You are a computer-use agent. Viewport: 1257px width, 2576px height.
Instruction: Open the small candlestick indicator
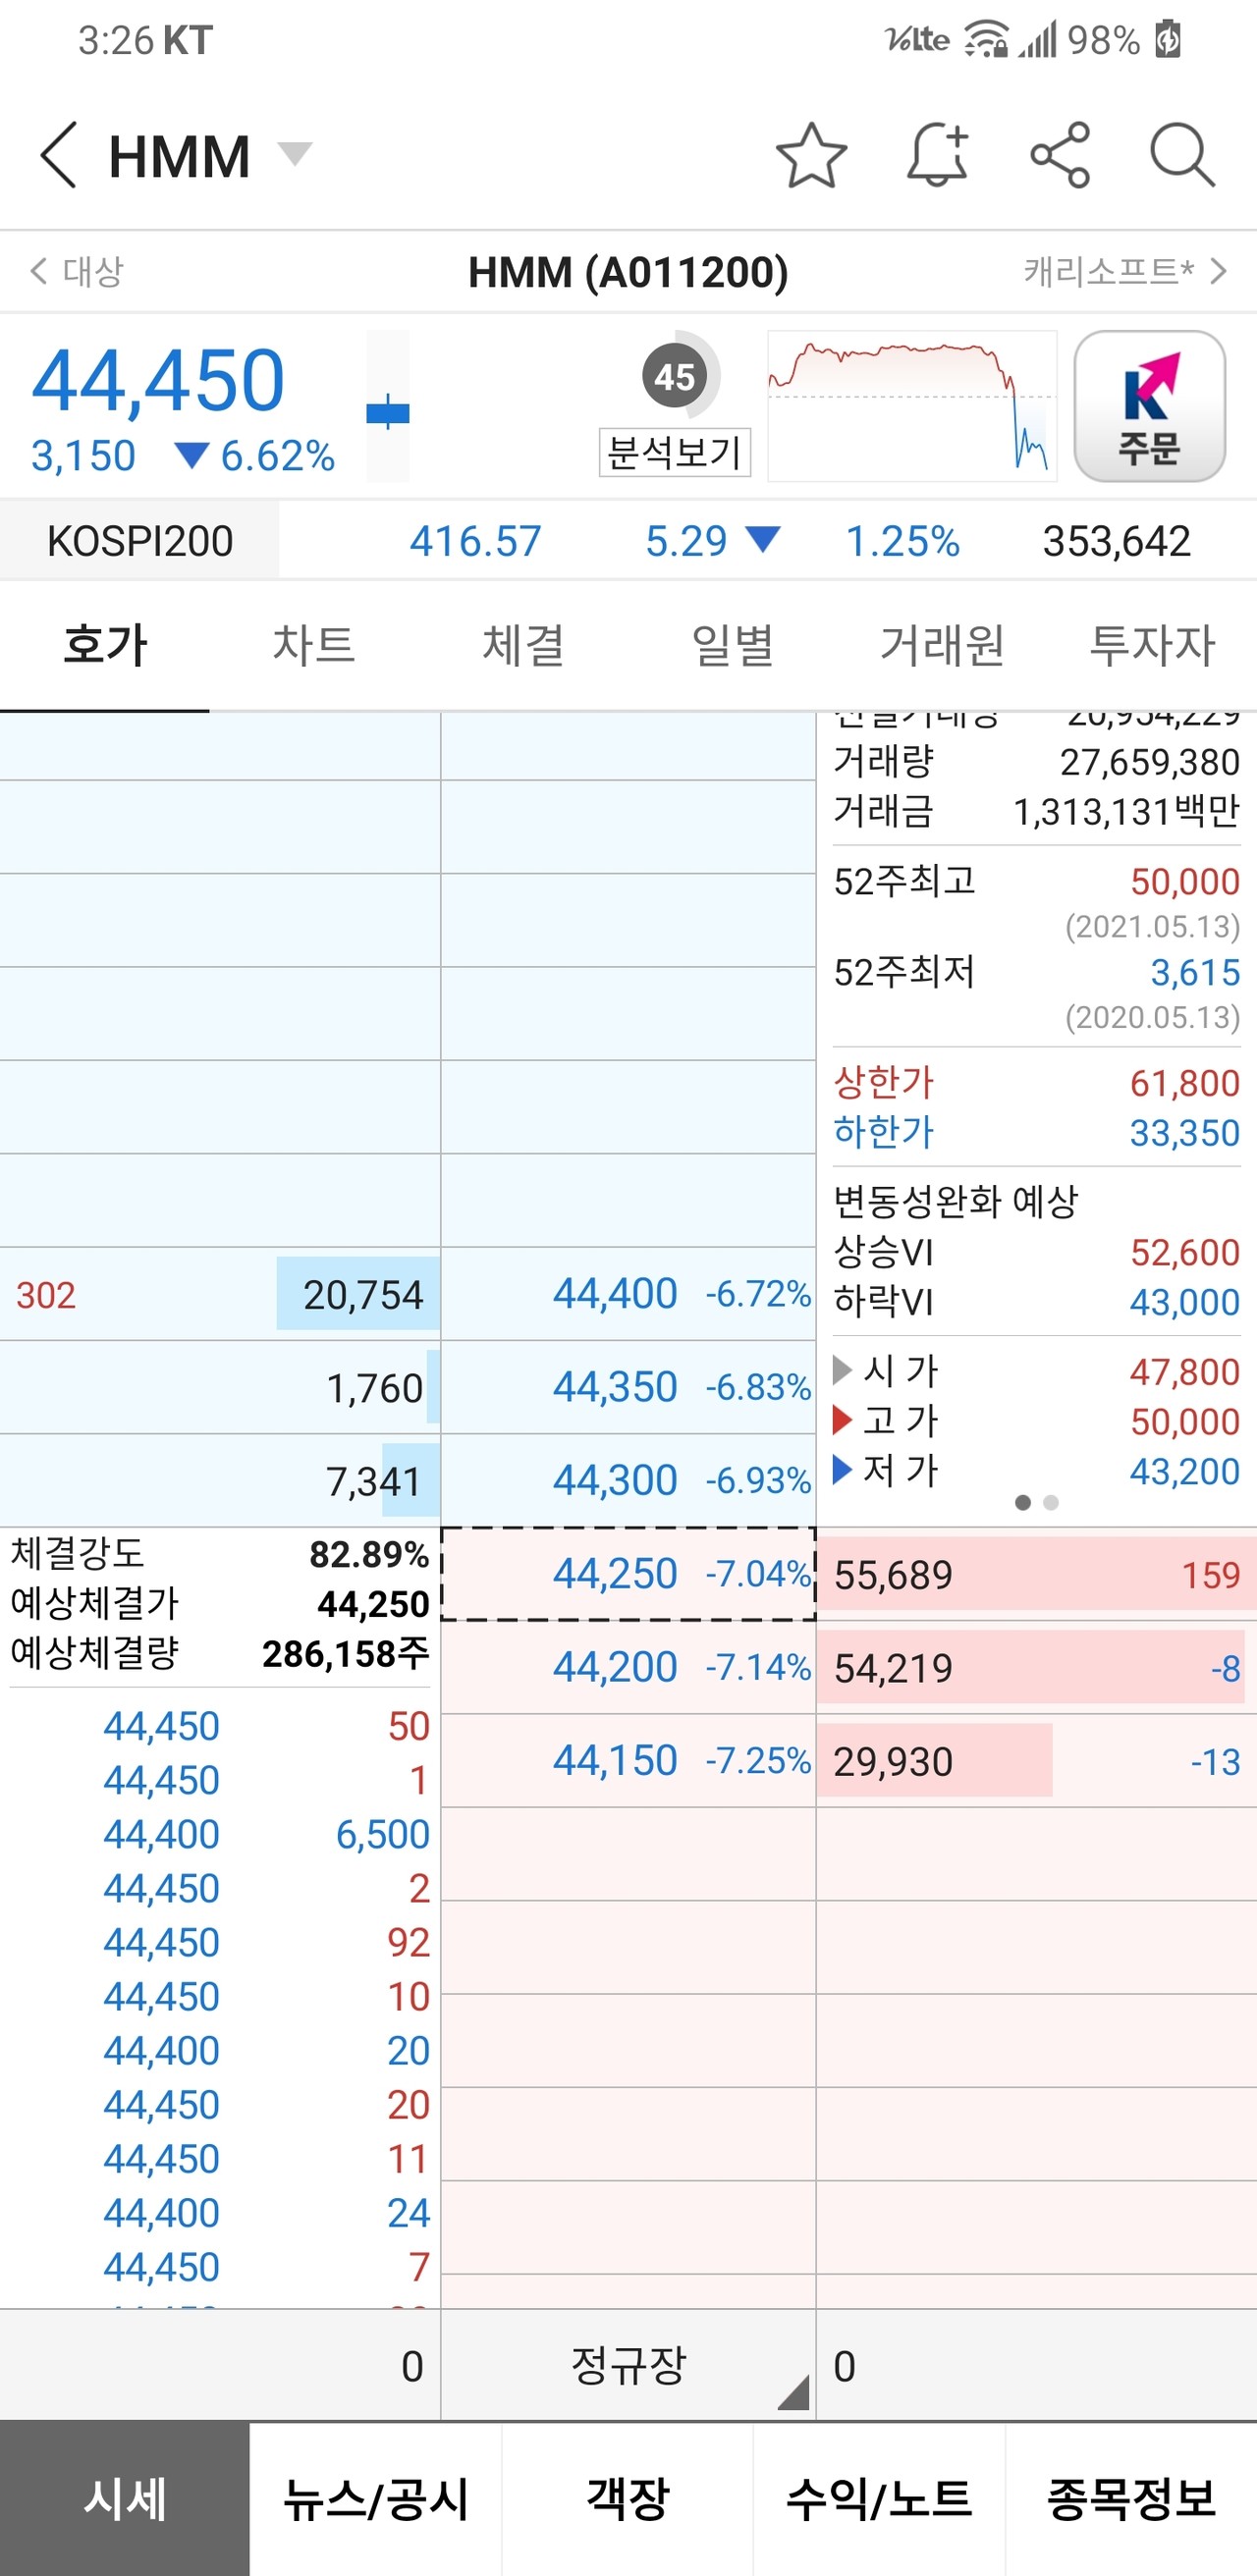(x=388, y=406)
